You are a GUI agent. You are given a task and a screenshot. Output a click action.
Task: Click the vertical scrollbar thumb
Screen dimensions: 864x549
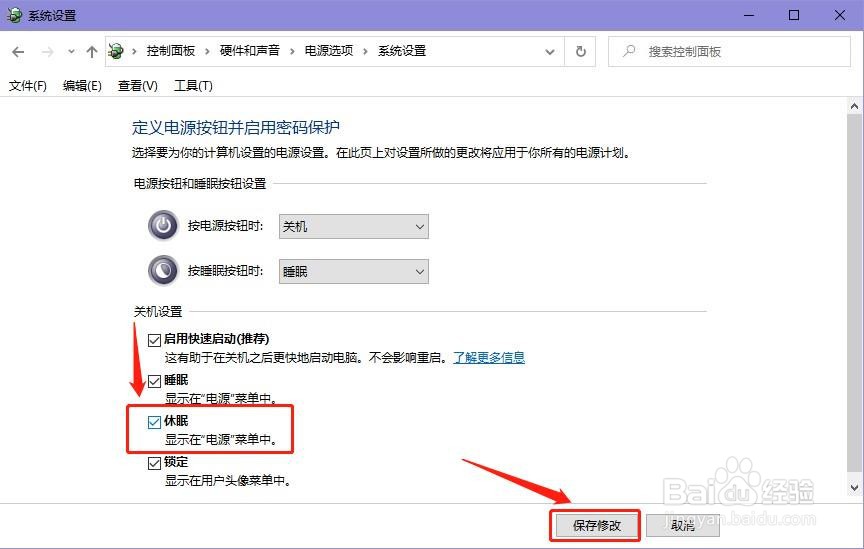tap(854, 293)
